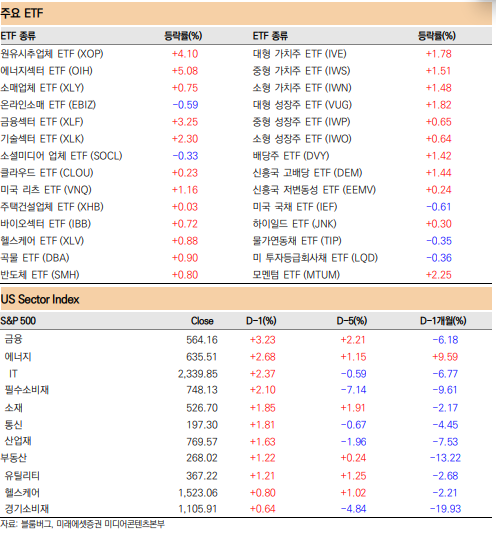Select 소형 가치주 ETF (IWN) label
Viewport: 496px width, 534px height.
302,88
